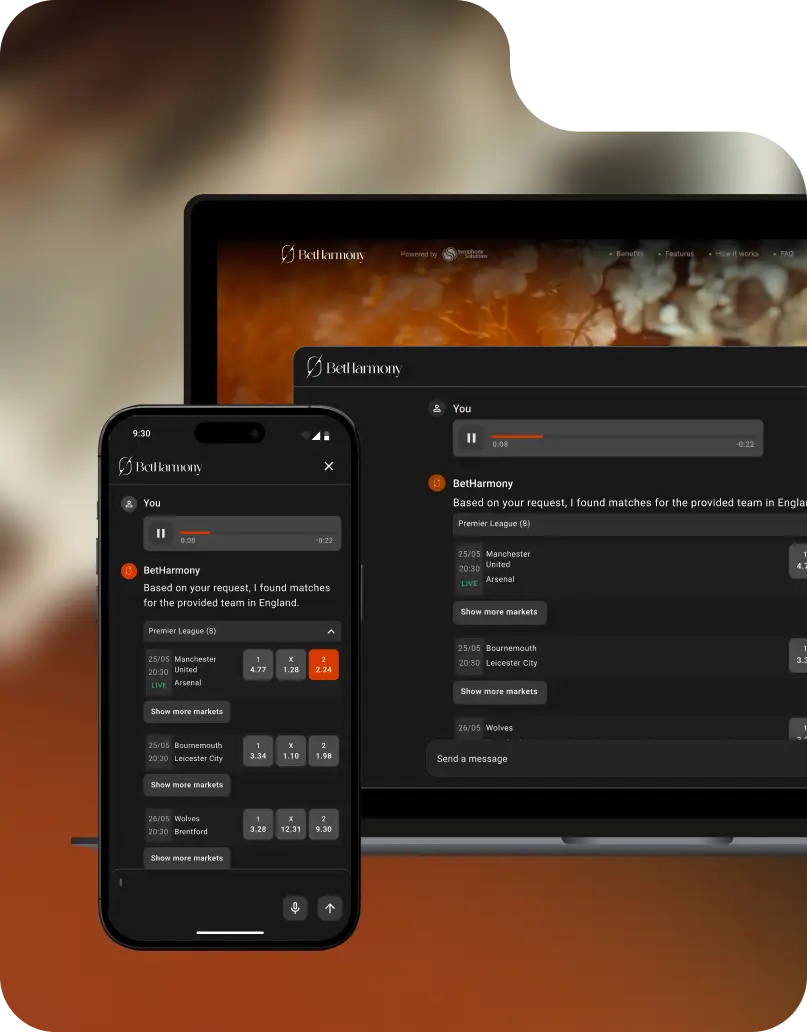Click the orange BetHarmony bot avatar on the phone
807x1032 pixels.
click(x=129, y=571)
